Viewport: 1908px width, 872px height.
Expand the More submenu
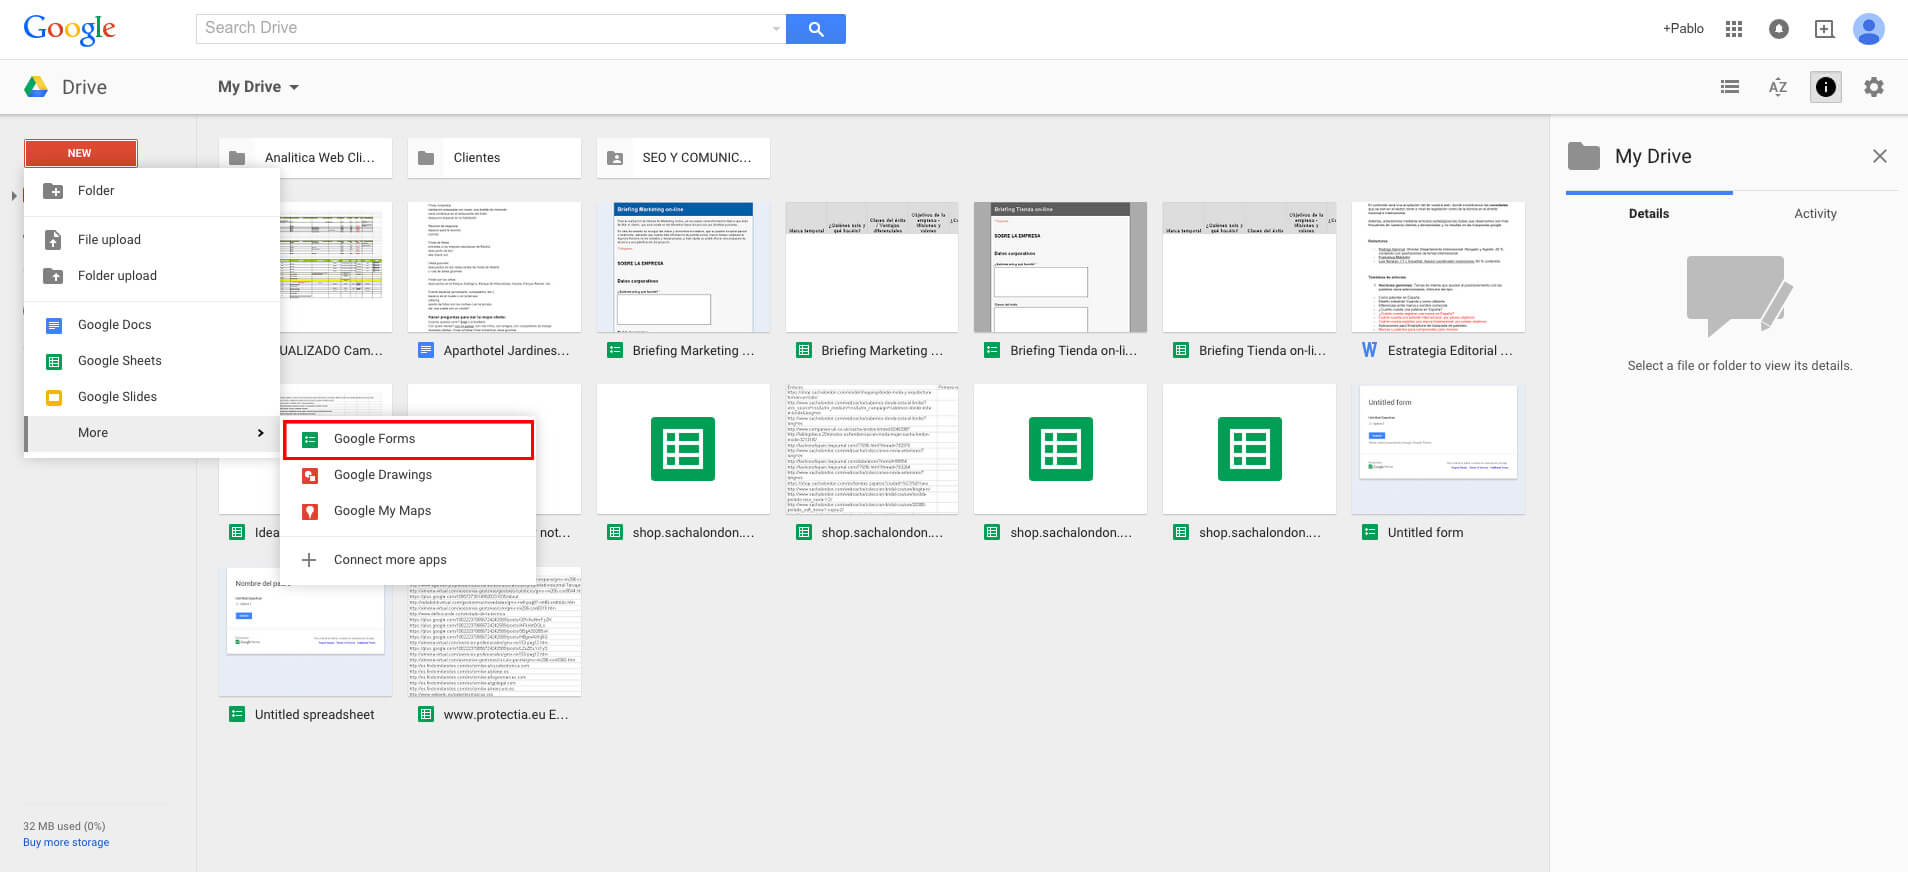coord(152,433)
